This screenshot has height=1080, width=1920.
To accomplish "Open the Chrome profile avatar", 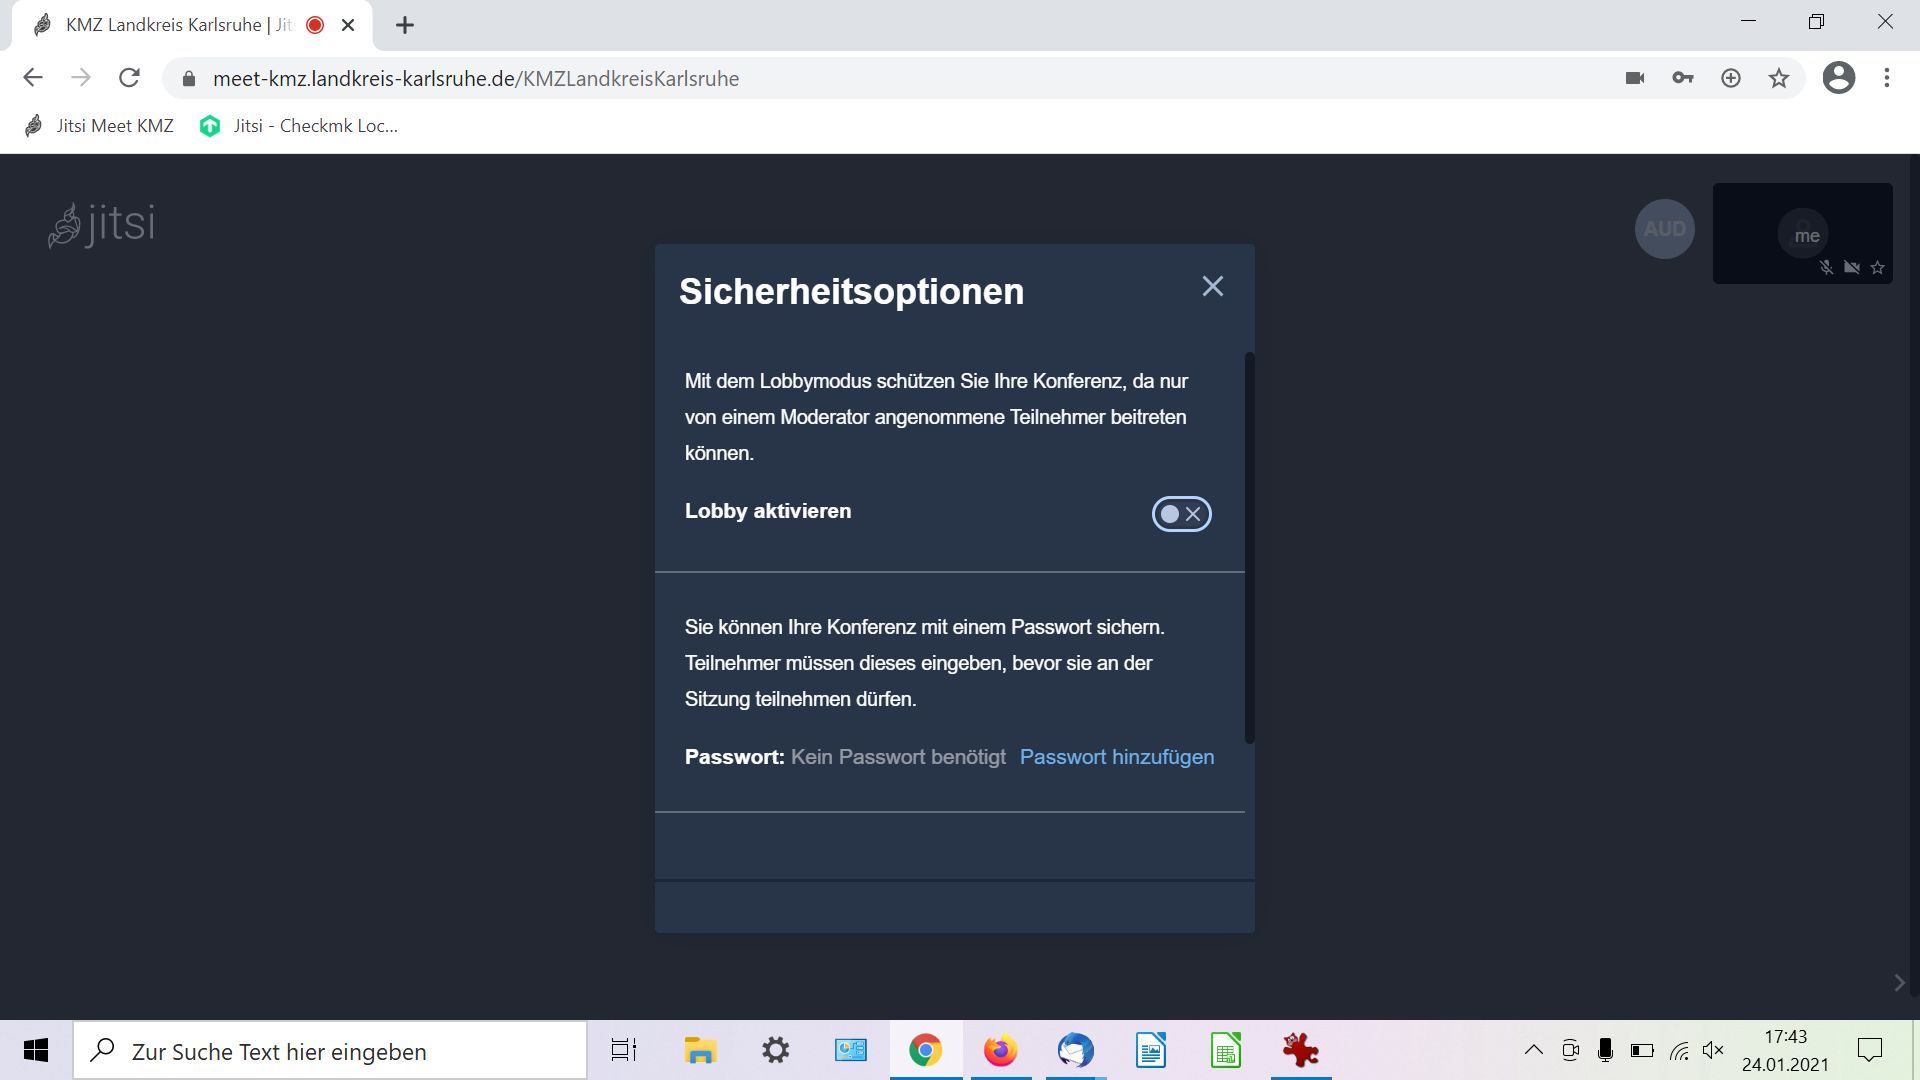I will pyautogui.click(x=1838, y=78).
